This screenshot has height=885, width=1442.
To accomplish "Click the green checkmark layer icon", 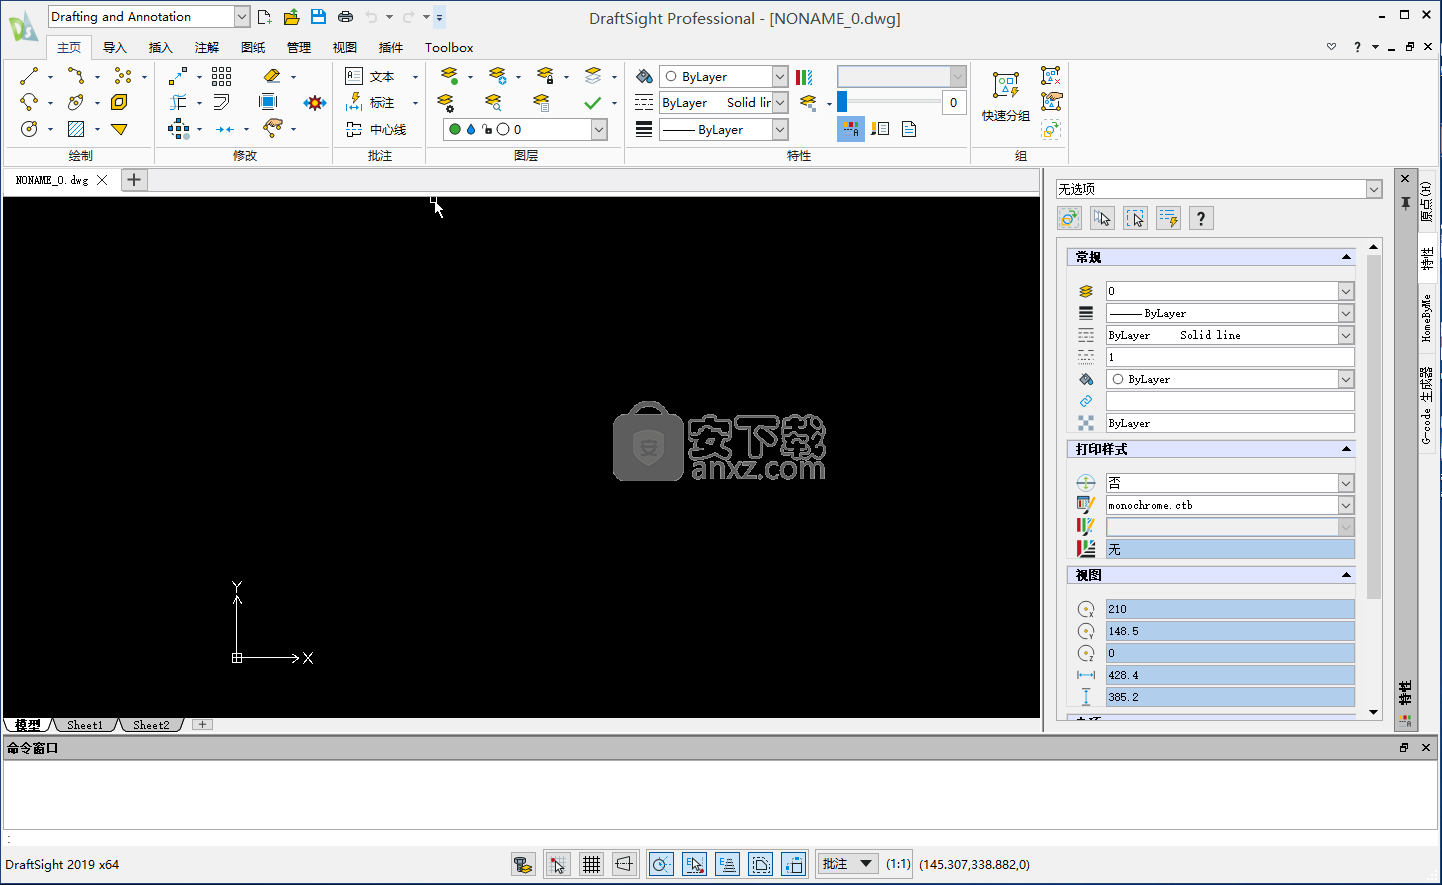I will point(593,102).
